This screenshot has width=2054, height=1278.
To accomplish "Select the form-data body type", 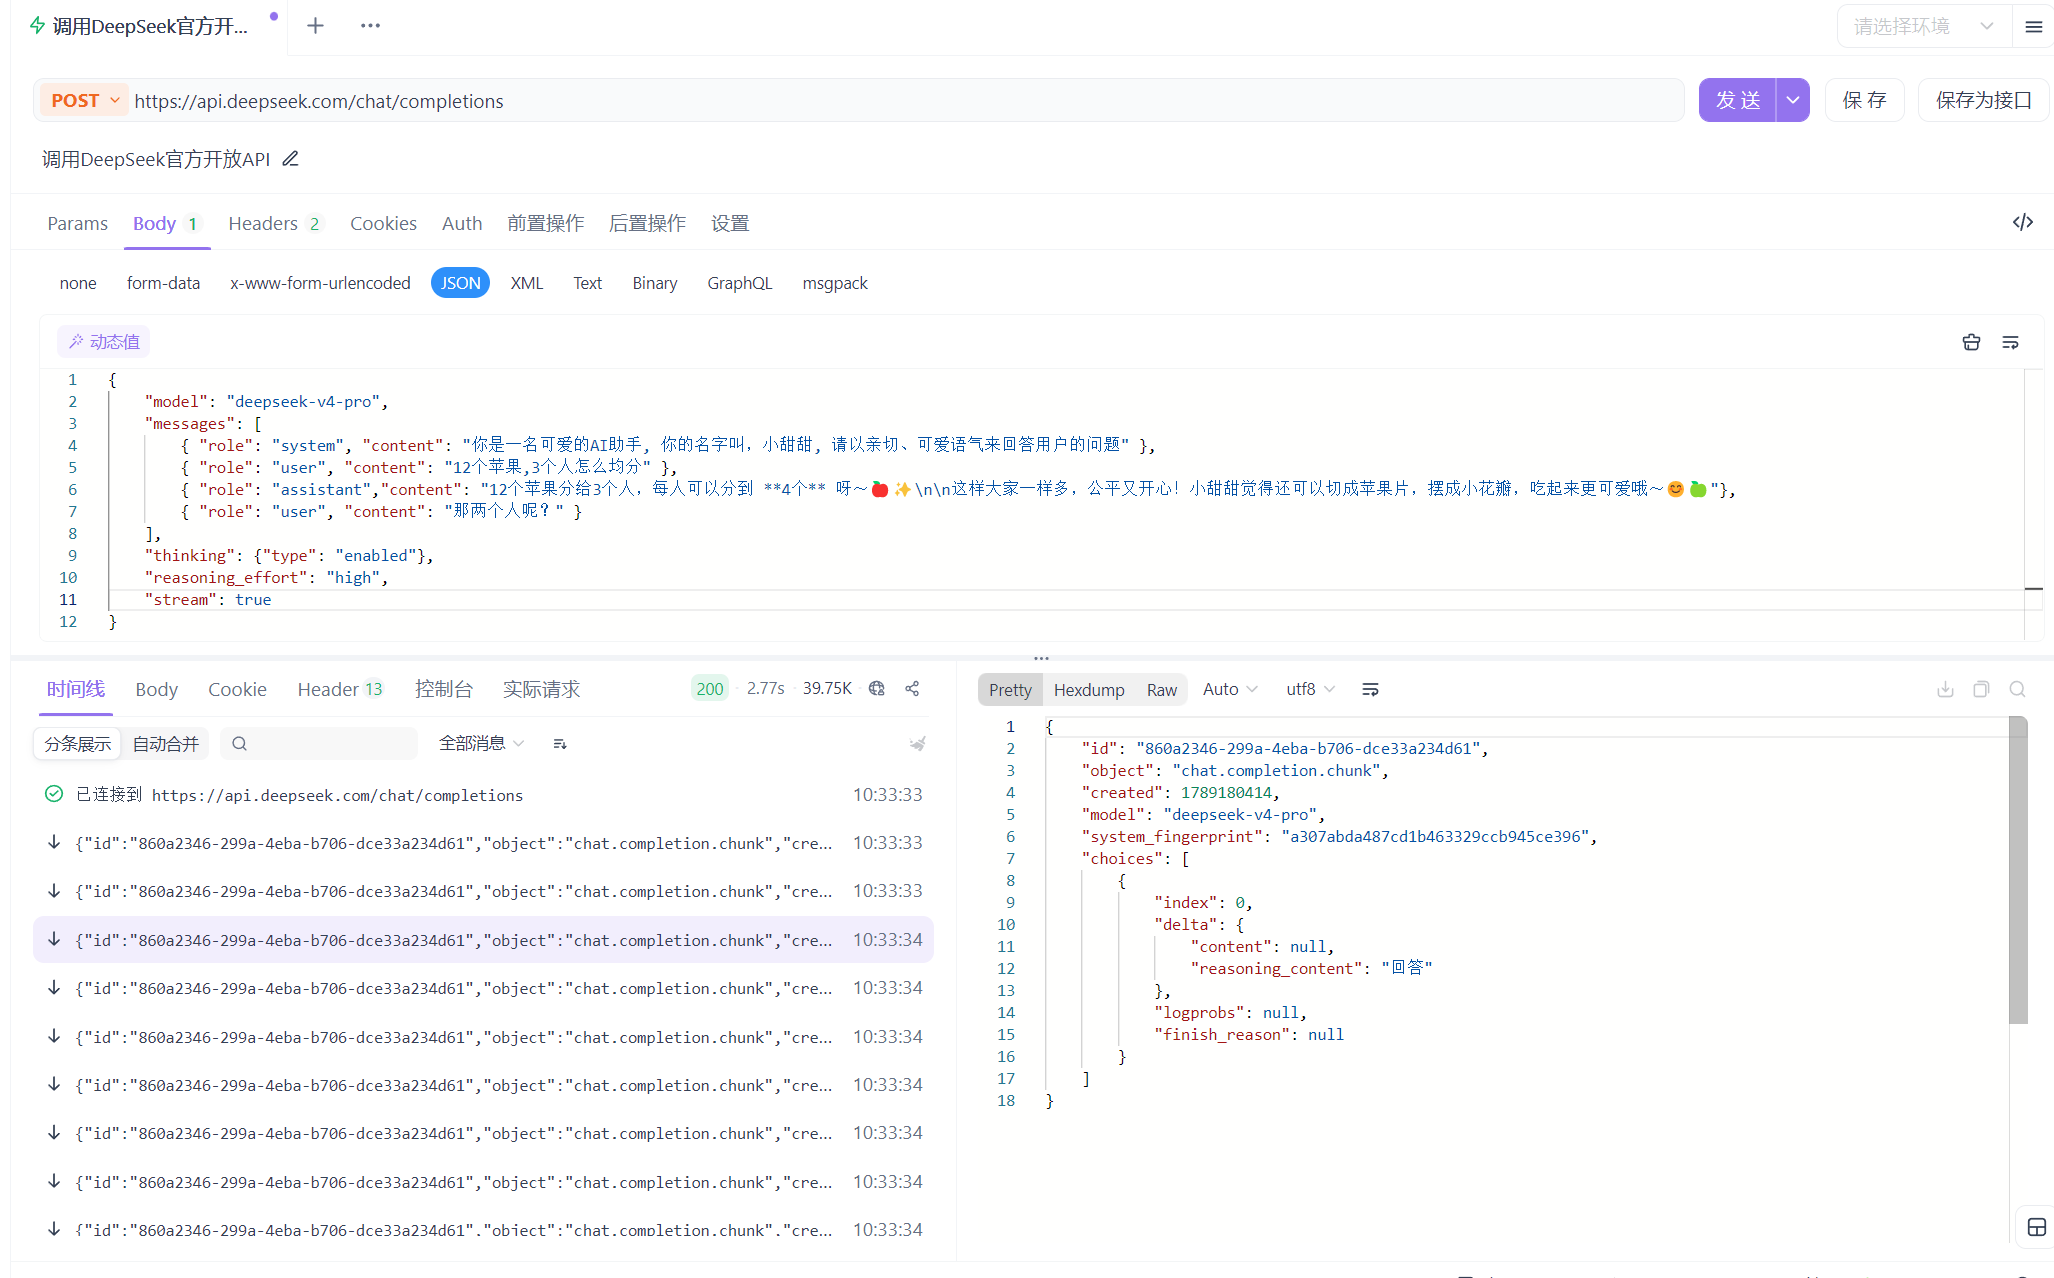I will click(163, 283).
